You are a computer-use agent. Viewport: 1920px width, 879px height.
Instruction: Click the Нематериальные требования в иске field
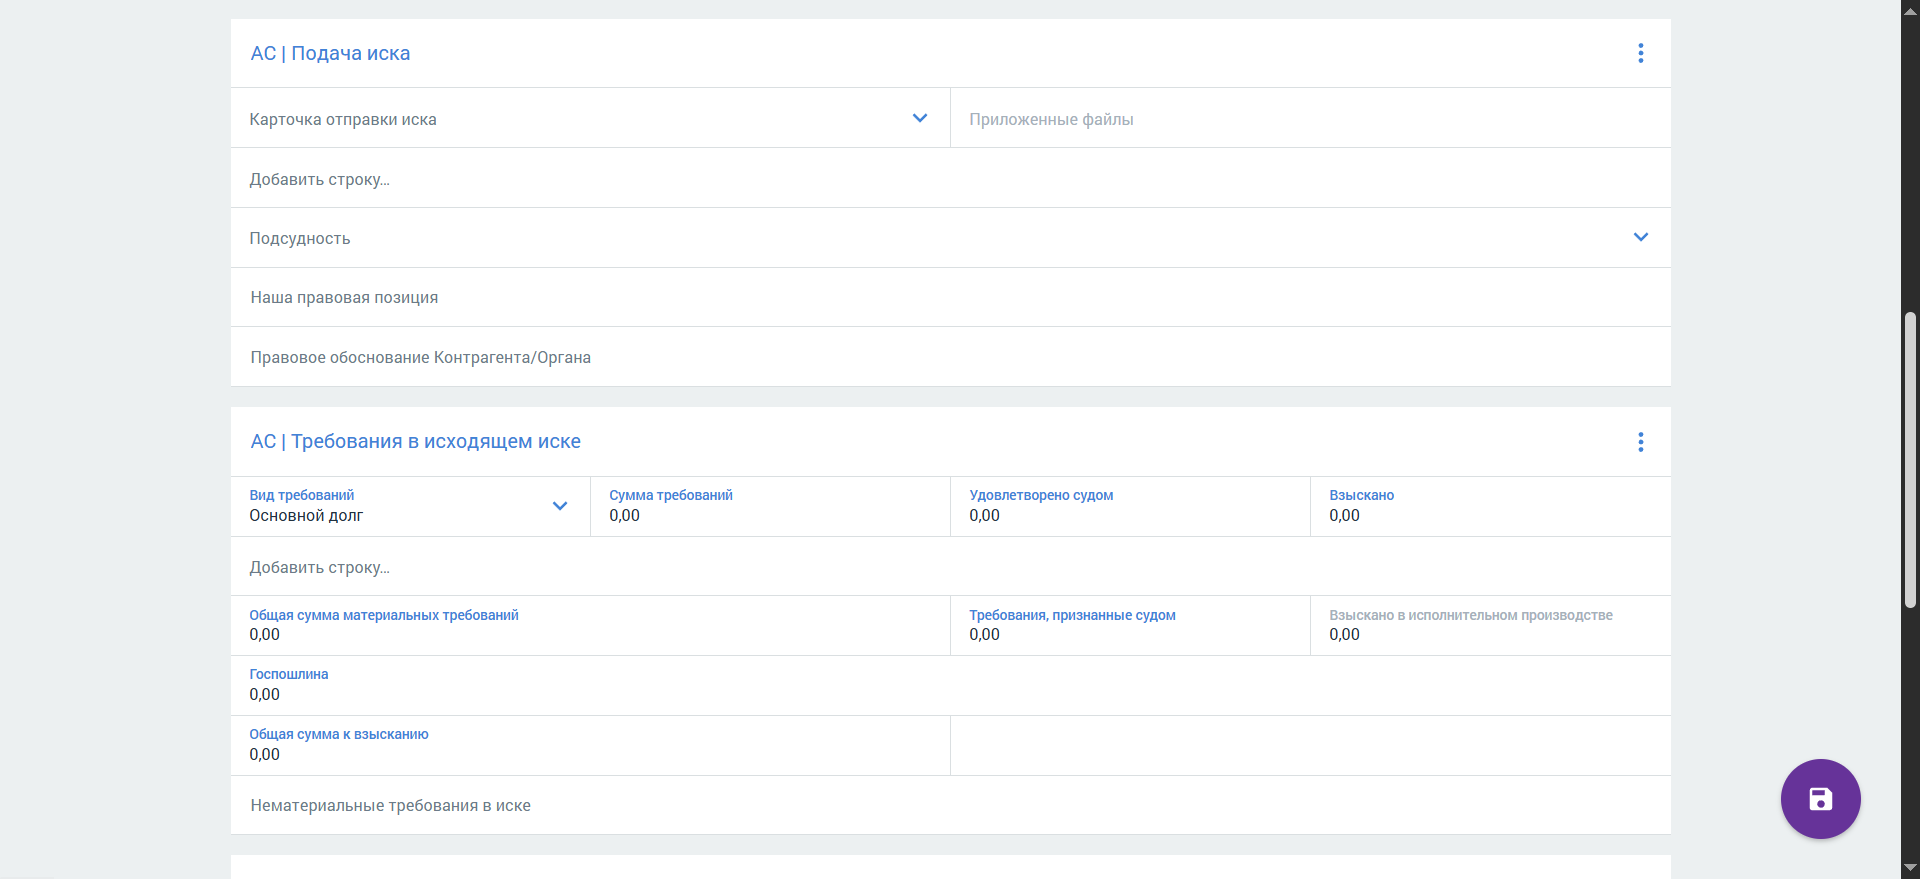[x=950, y=805]
